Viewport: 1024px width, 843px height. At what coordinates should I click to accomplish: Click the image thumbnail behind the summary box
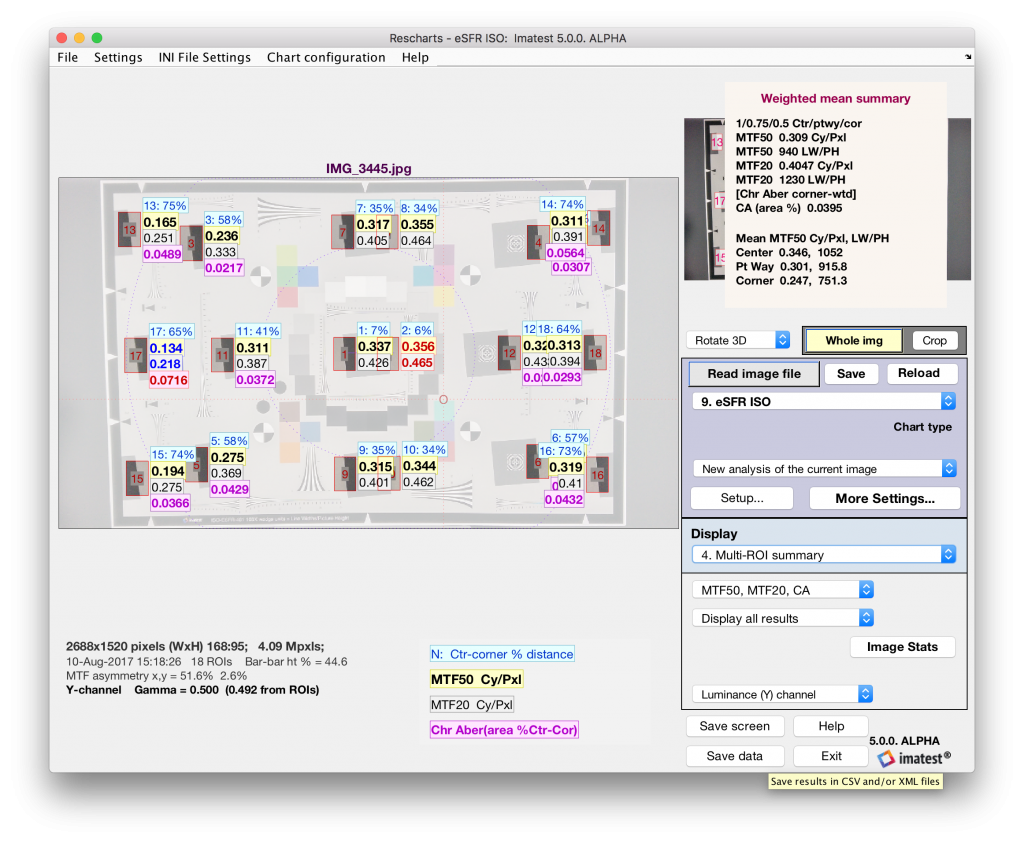pos(704,199)
